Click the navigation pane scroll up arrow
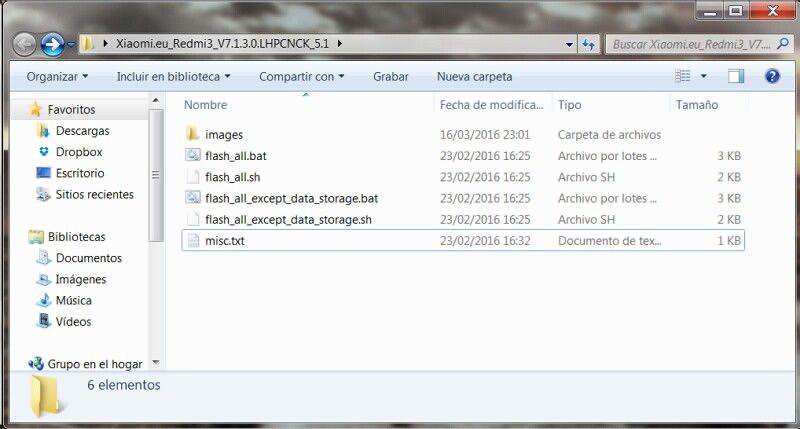The width and height of the screenshot is (800, 429). pos(156,100)
